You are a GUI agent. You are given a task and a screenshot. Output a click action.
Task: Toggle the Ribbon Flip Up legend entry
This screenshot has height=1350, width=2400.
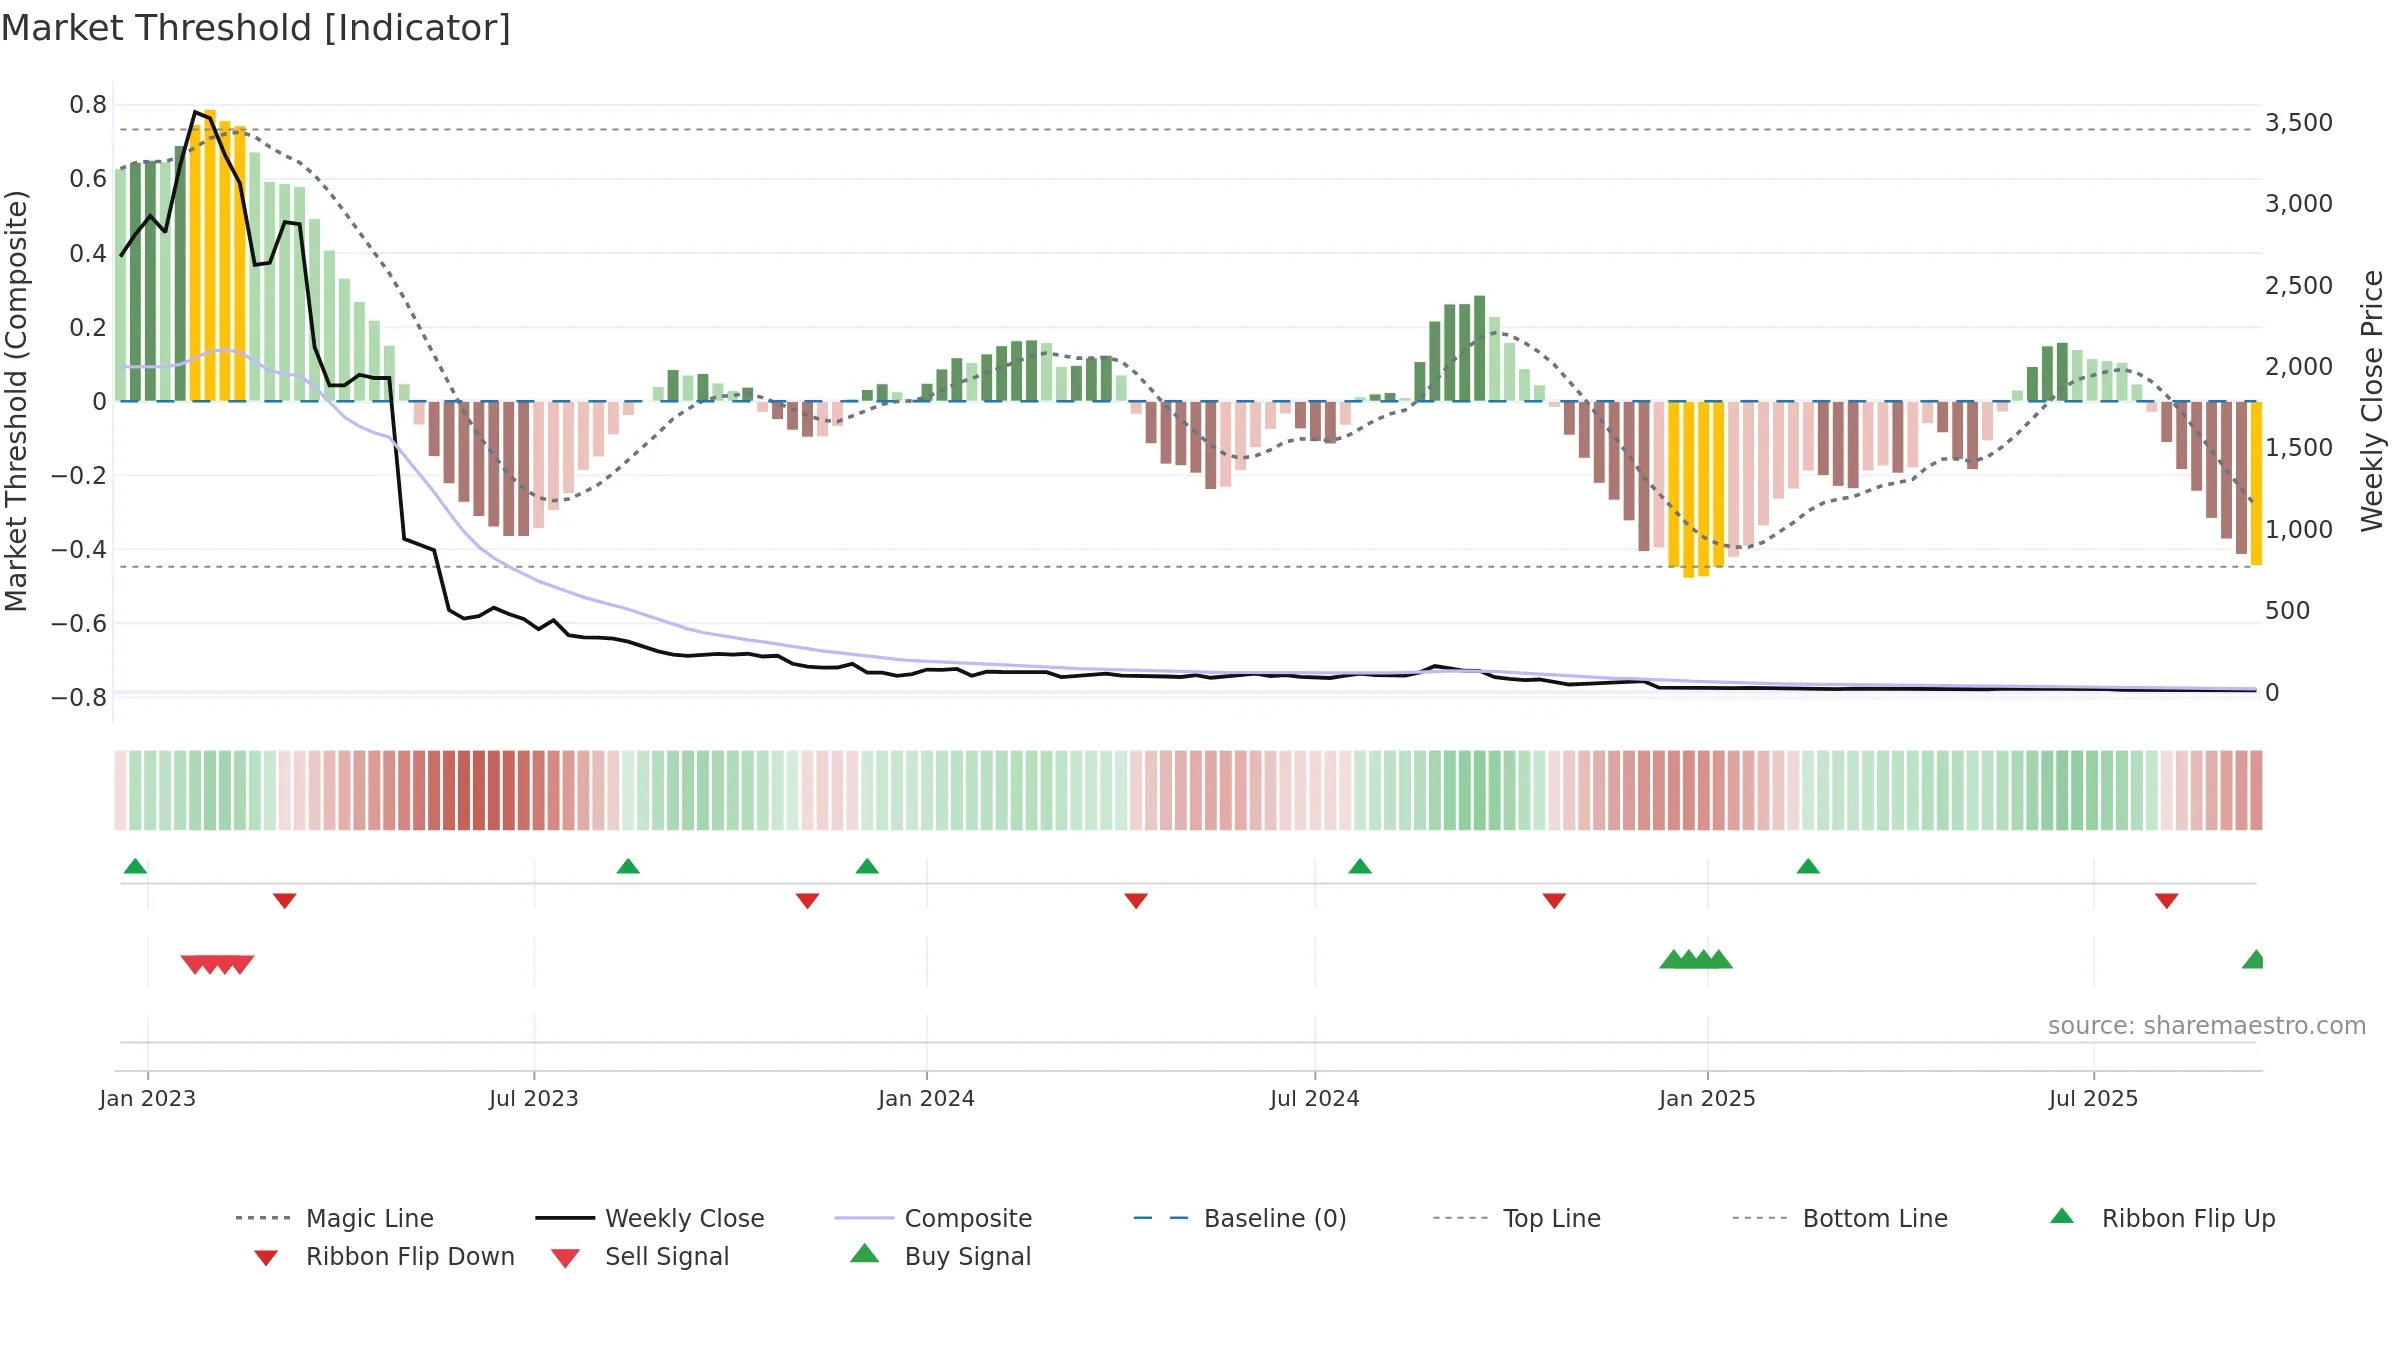pos(2162,1218)
